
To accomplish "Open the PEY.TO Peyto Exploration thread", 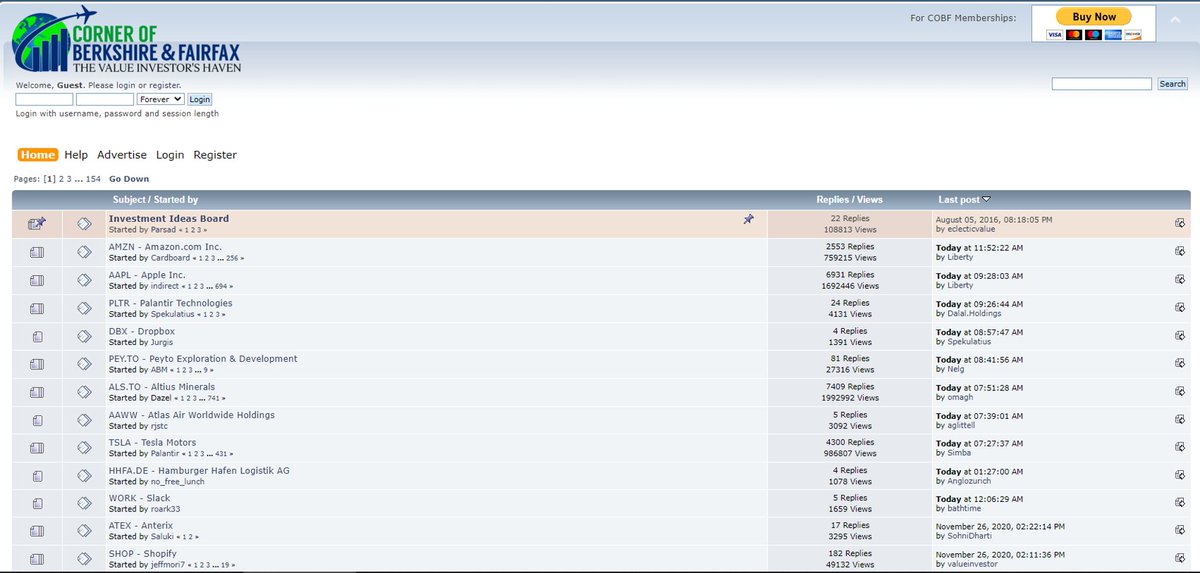I will click(x=203, y=358).
